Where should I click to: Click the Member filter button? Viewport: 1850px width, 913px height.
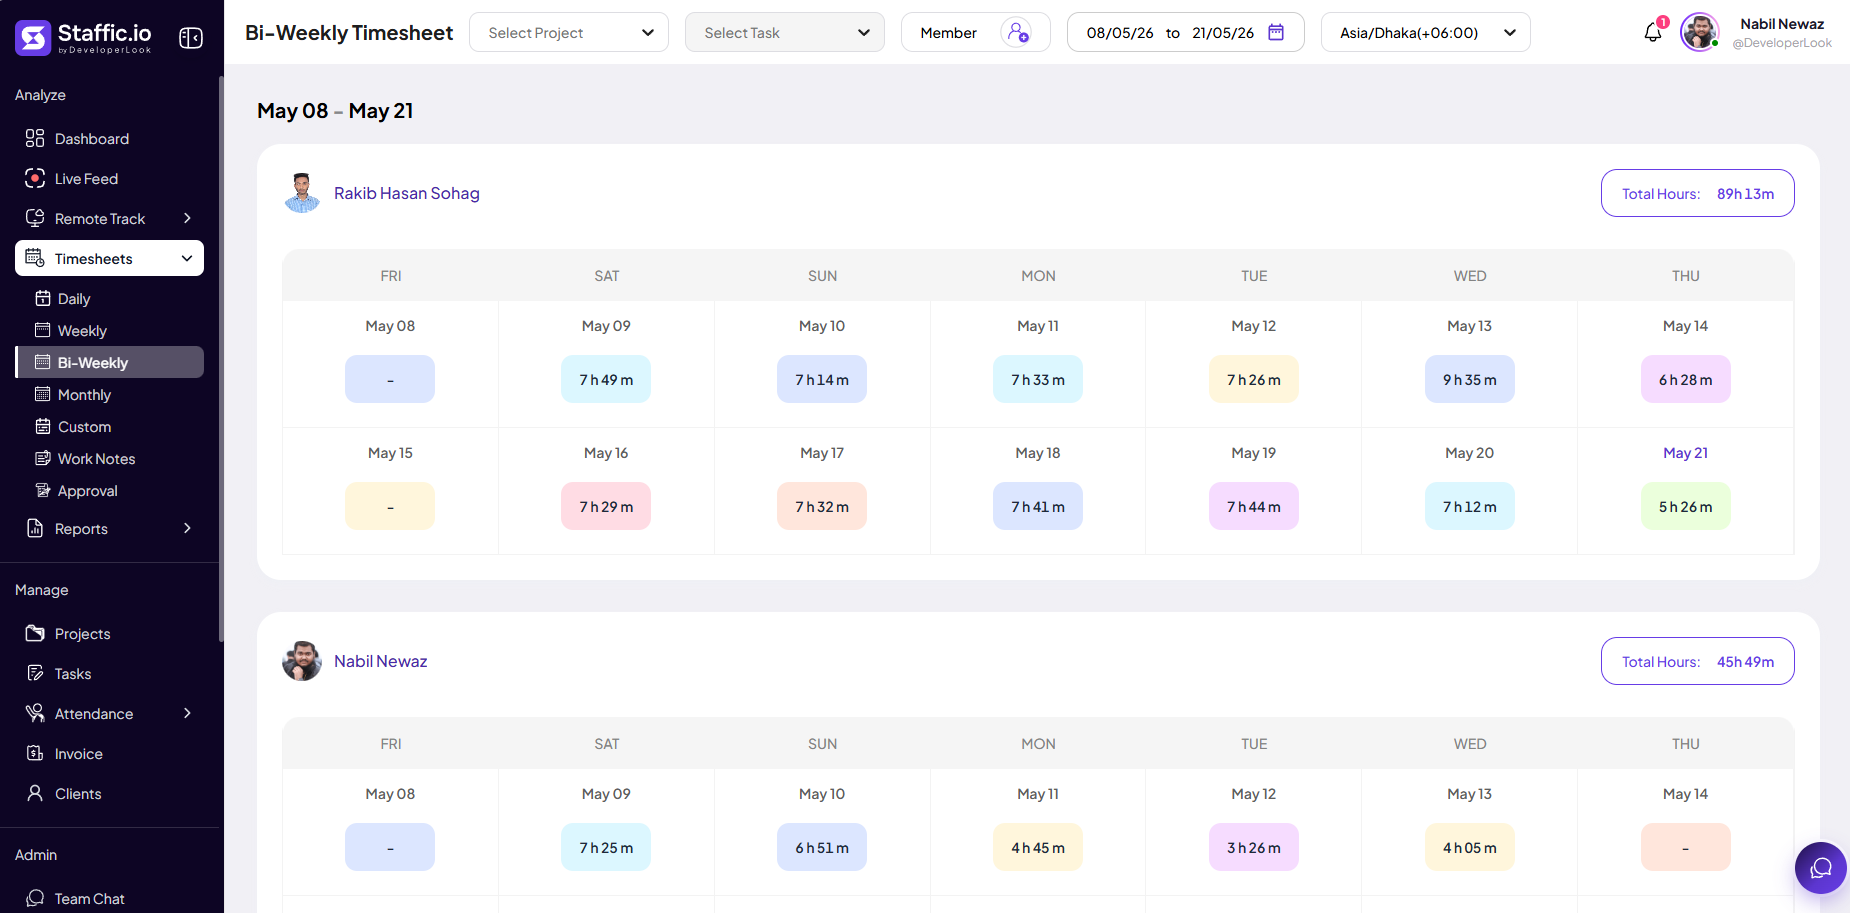976,32
